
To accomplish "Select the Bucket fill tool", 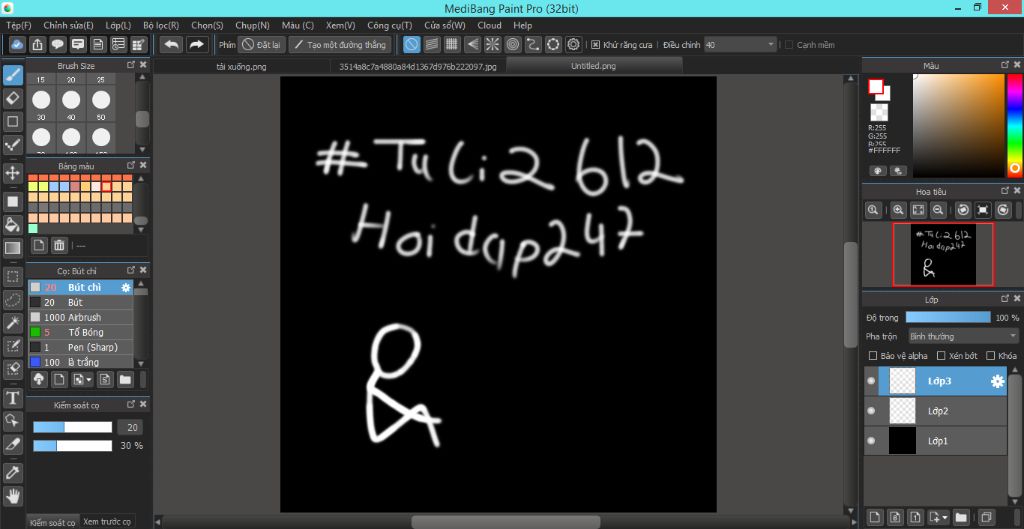I will [12, 225].
